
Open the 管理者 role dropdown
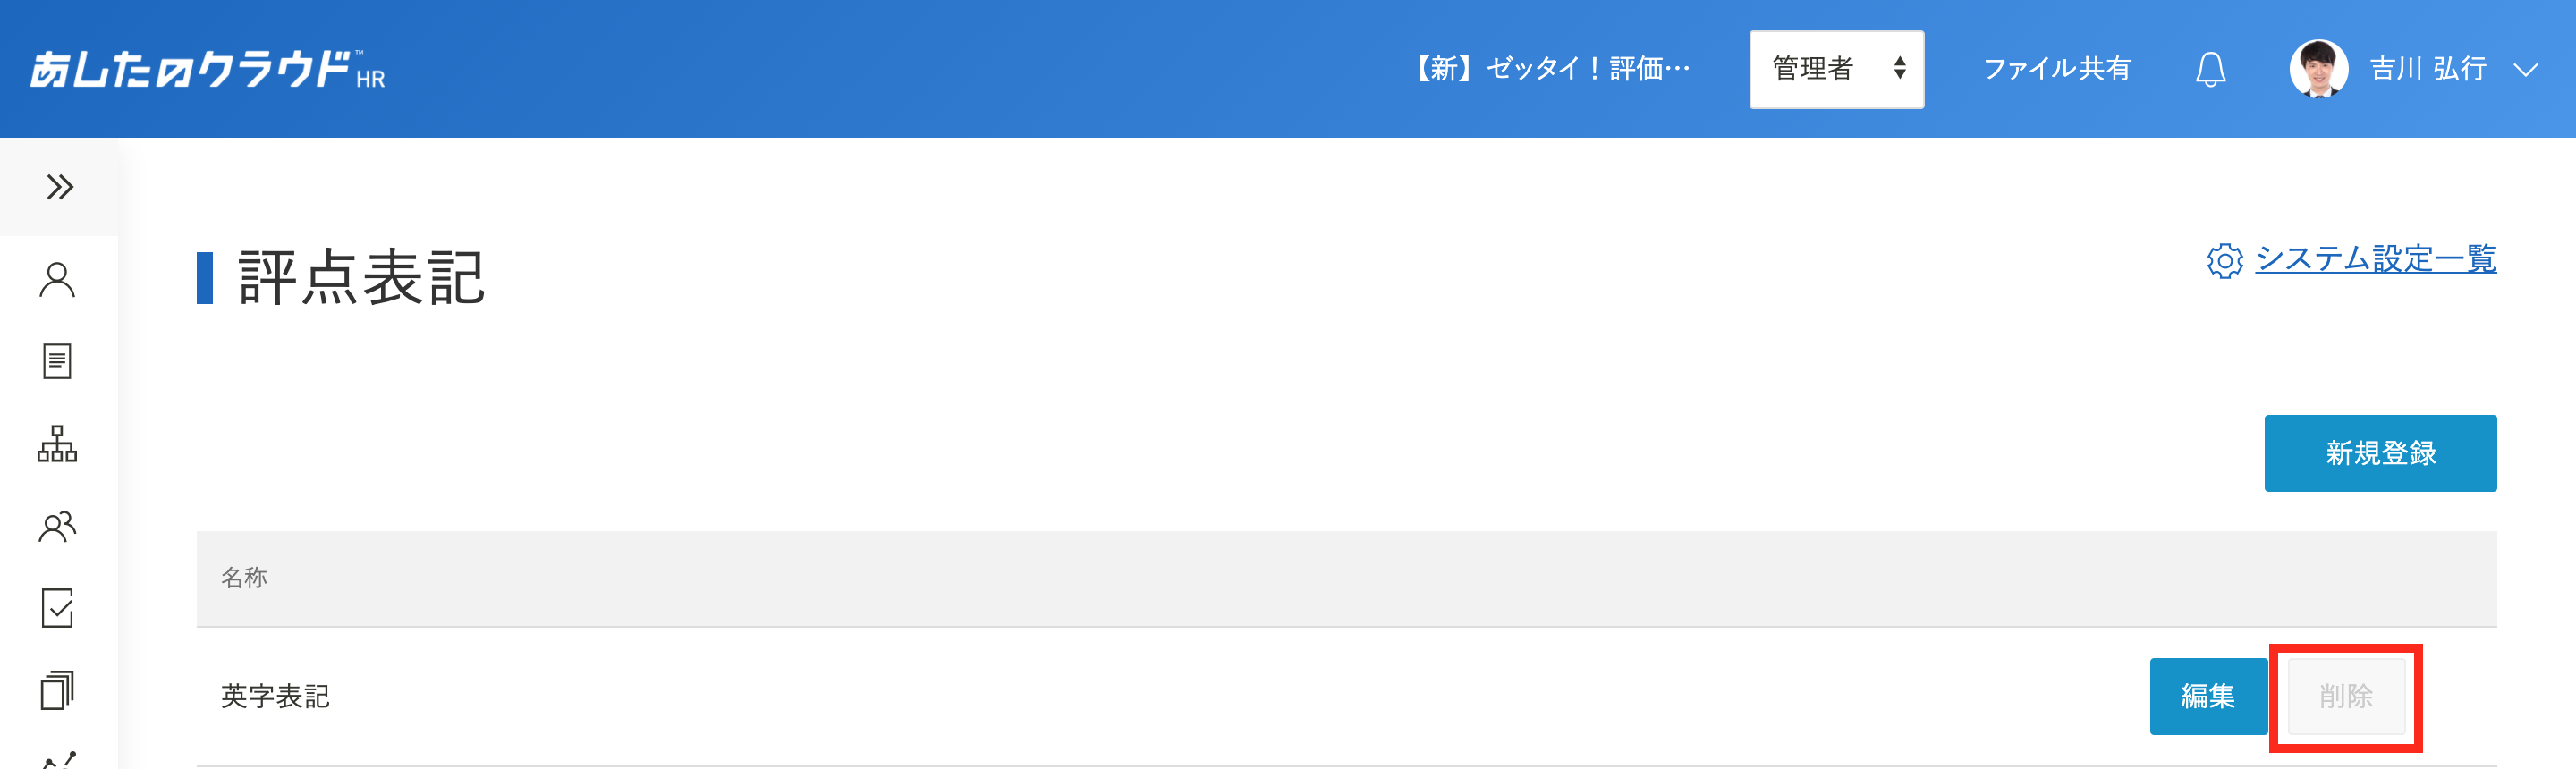[x=1836, y=69]
